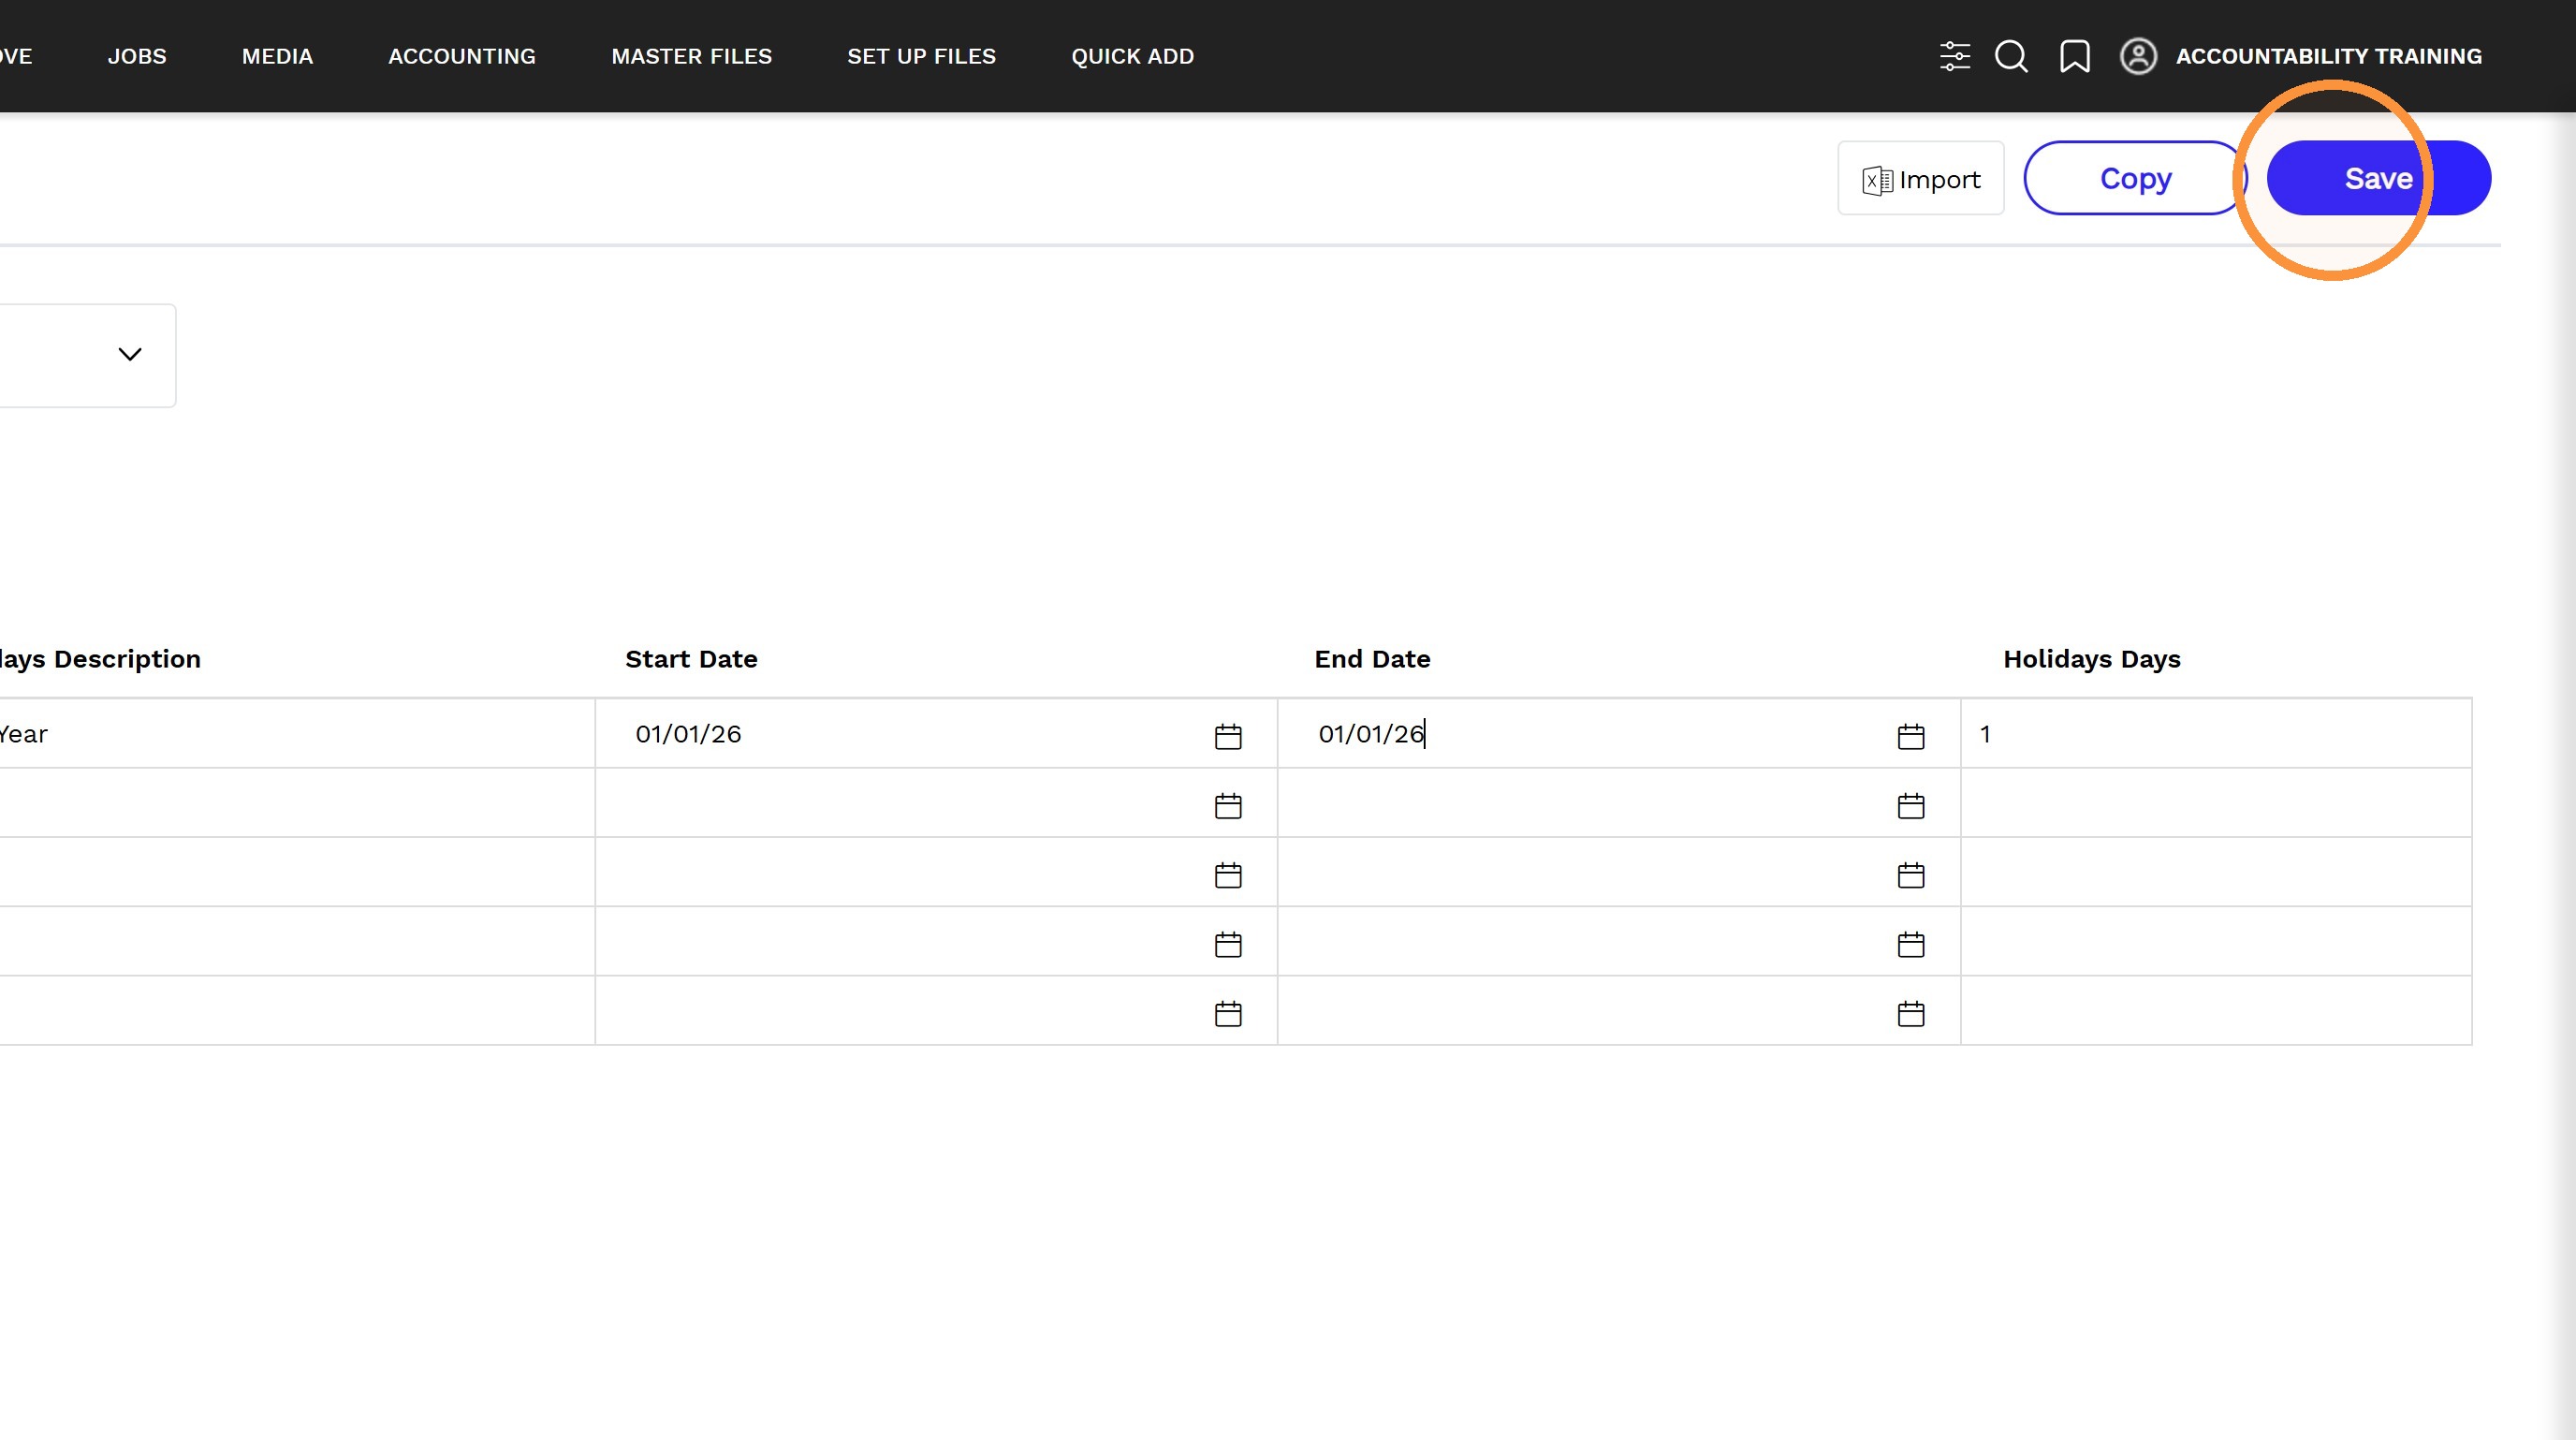Click the Start Date column header
2576x1440 pixels.
click(x=691, y=659)
